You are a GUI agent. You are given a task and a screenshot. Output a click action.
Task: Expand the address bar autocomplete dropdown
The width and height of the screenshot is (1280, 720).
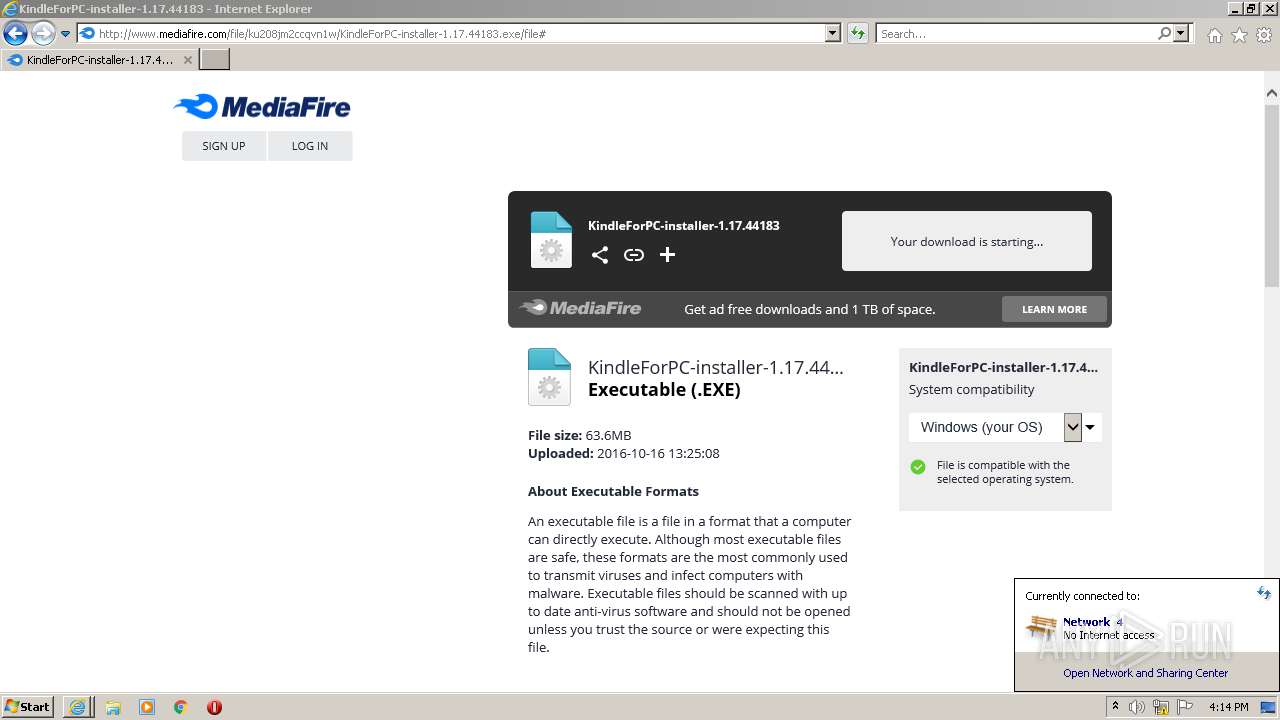coord(833,34)
